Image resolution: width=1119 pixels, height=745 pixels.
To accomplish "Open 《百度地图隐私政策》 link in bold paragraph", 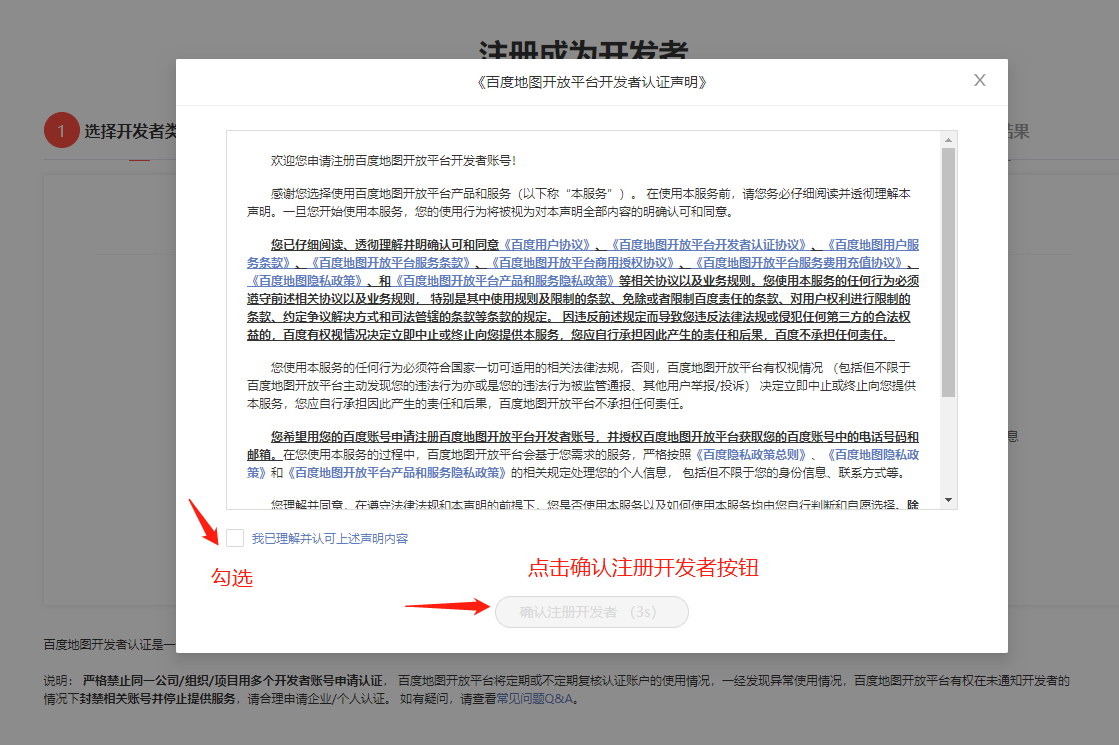I will click(x=307, y=280).
